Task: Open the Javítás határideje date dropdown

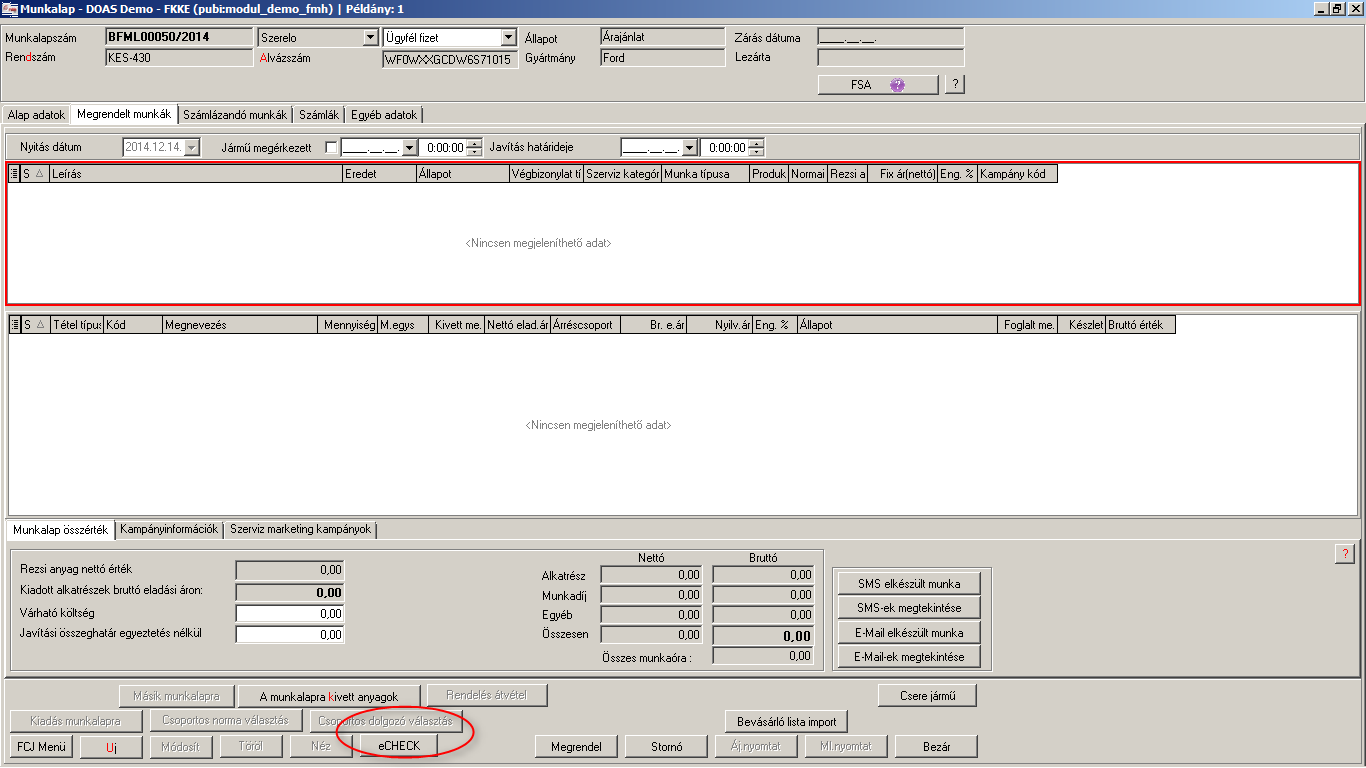Action: coord(690,148)
